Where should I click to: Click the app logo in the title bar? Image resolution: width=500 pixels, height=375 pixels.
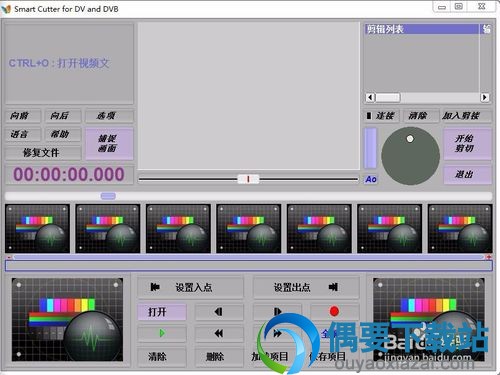coord(6,9)
